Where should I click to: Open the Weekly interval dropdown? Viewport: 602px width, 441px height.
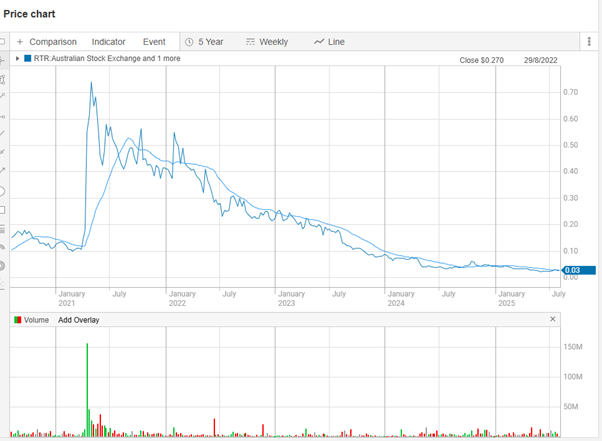[x=273, y=42]
